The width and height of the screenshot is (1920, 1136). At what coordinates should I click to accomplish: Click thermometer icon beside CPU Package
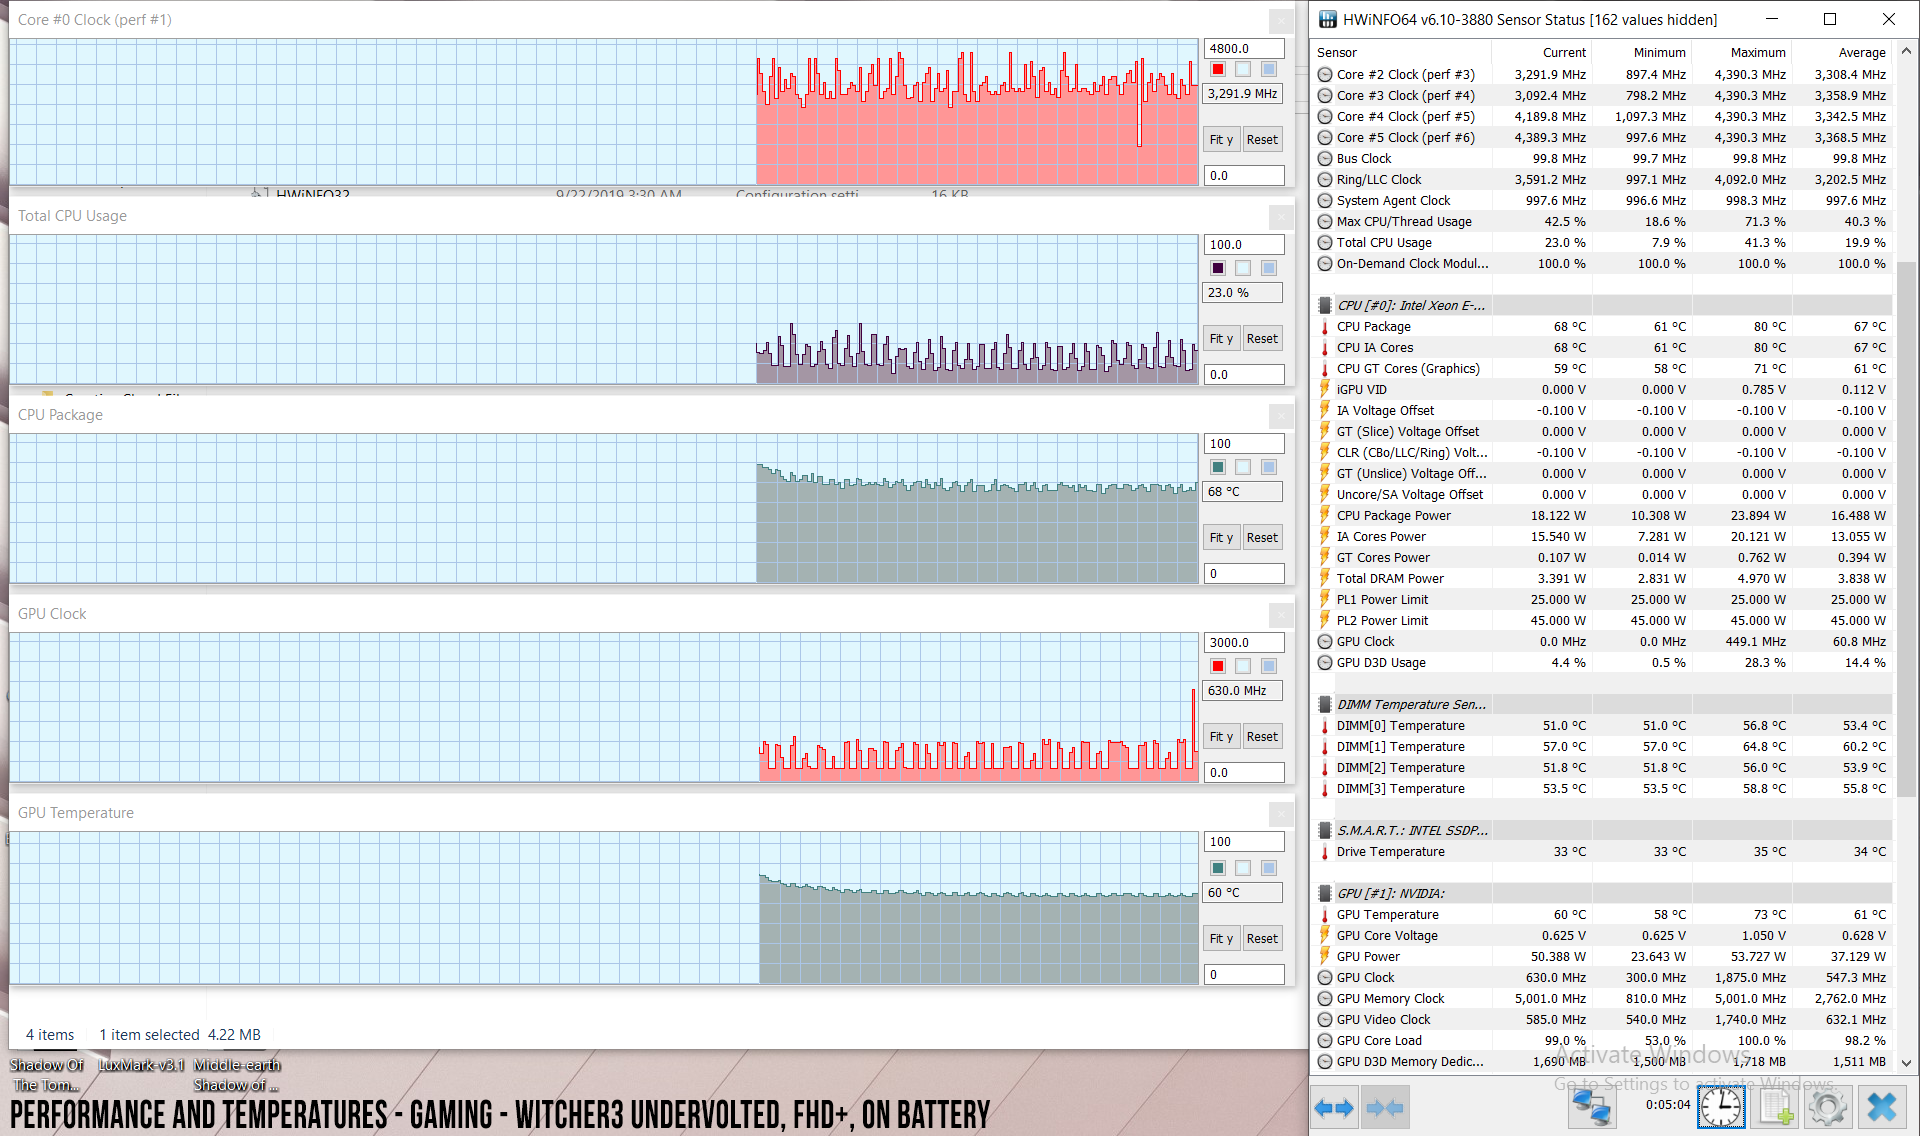click(1325, 326)
